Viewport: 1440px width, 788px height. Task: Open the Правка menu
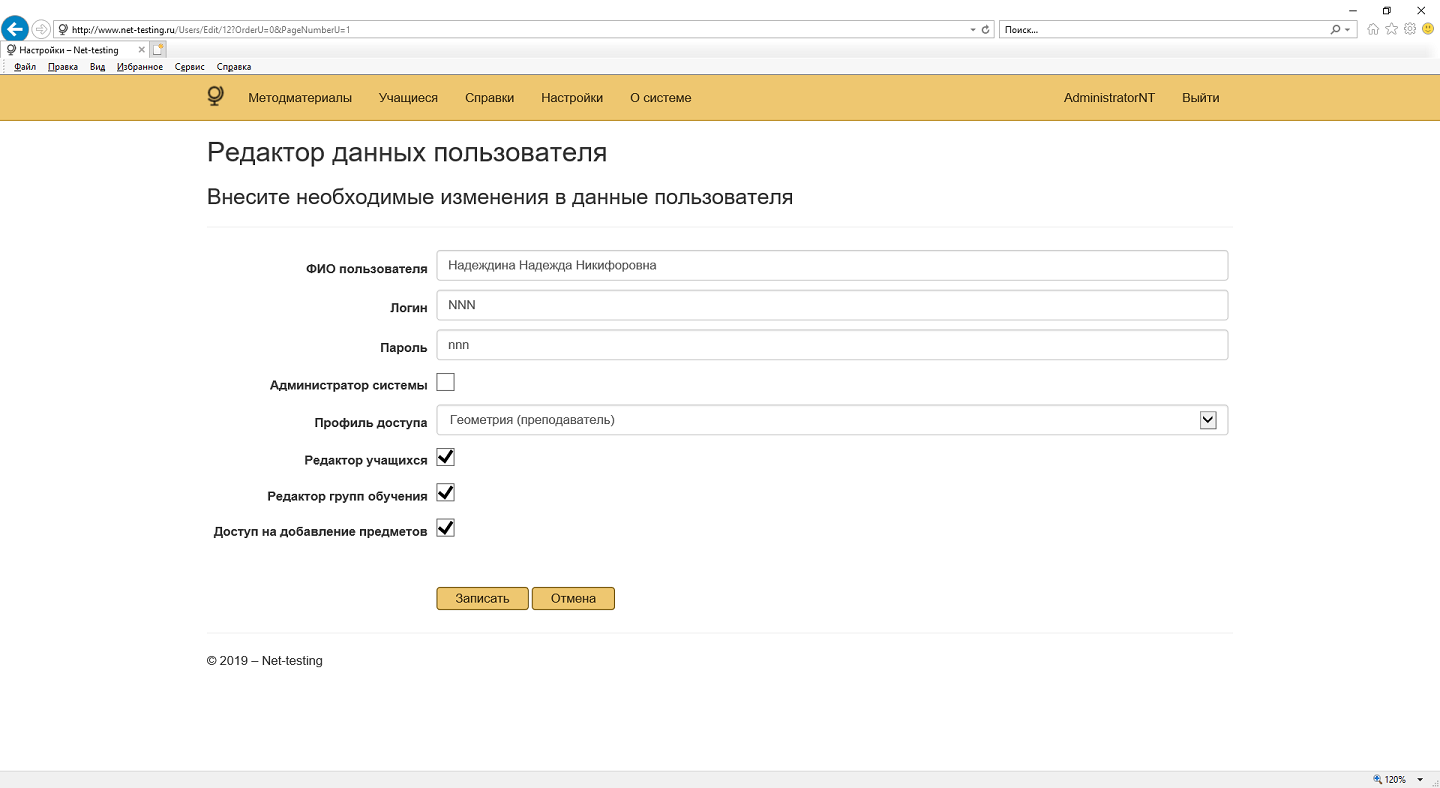point(63,67)
